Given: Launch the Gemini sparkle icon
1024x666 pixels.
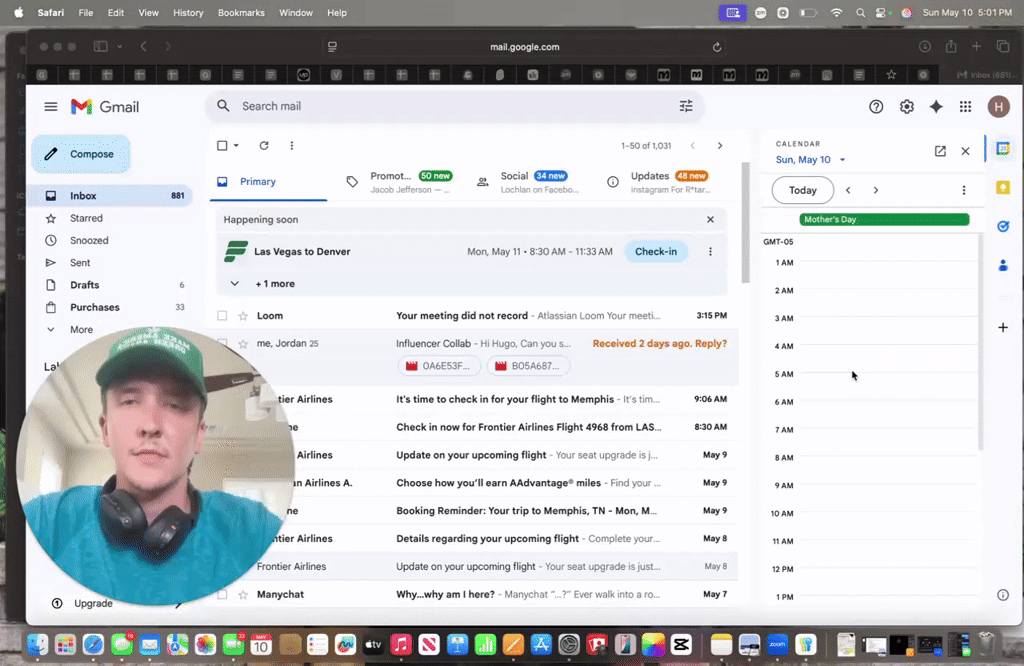Looking at the screenshot, I should [936, 106].
